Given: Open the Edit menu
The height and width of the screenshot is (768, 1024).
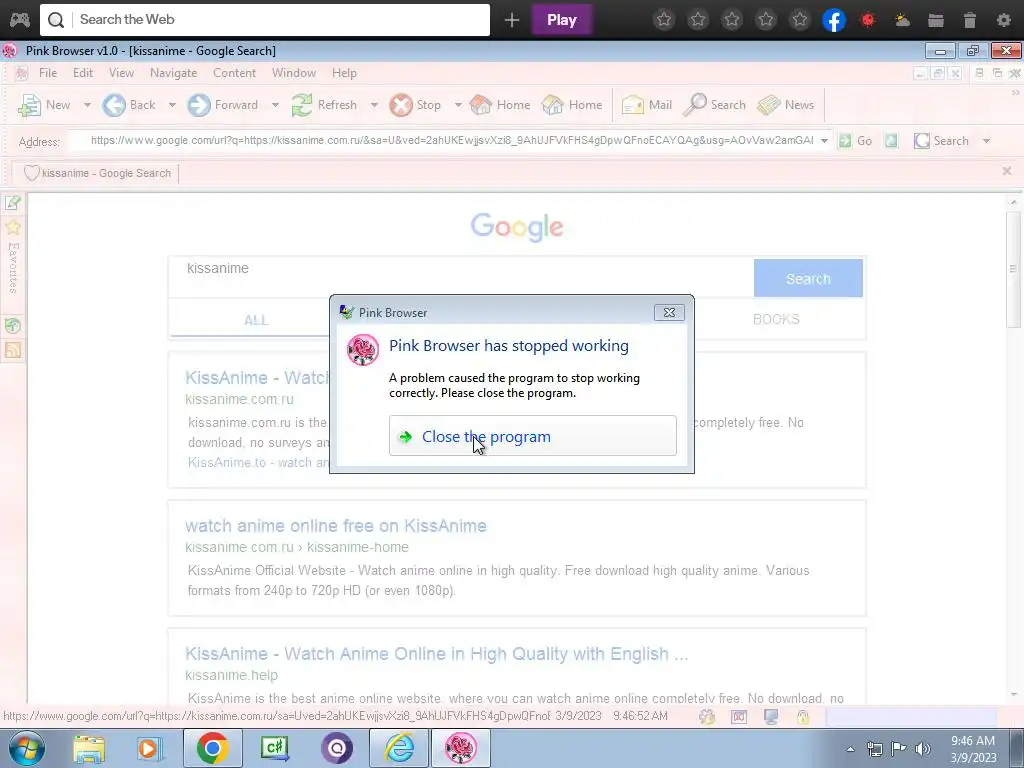Looking at the screenshot, I should (x=83, y=72).
